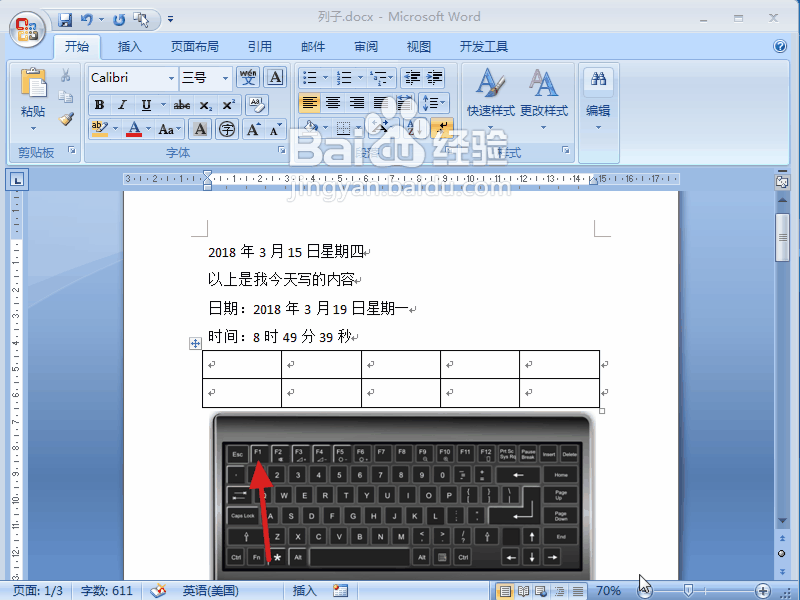
Task: Apply text highlight color
Action: 99,129
